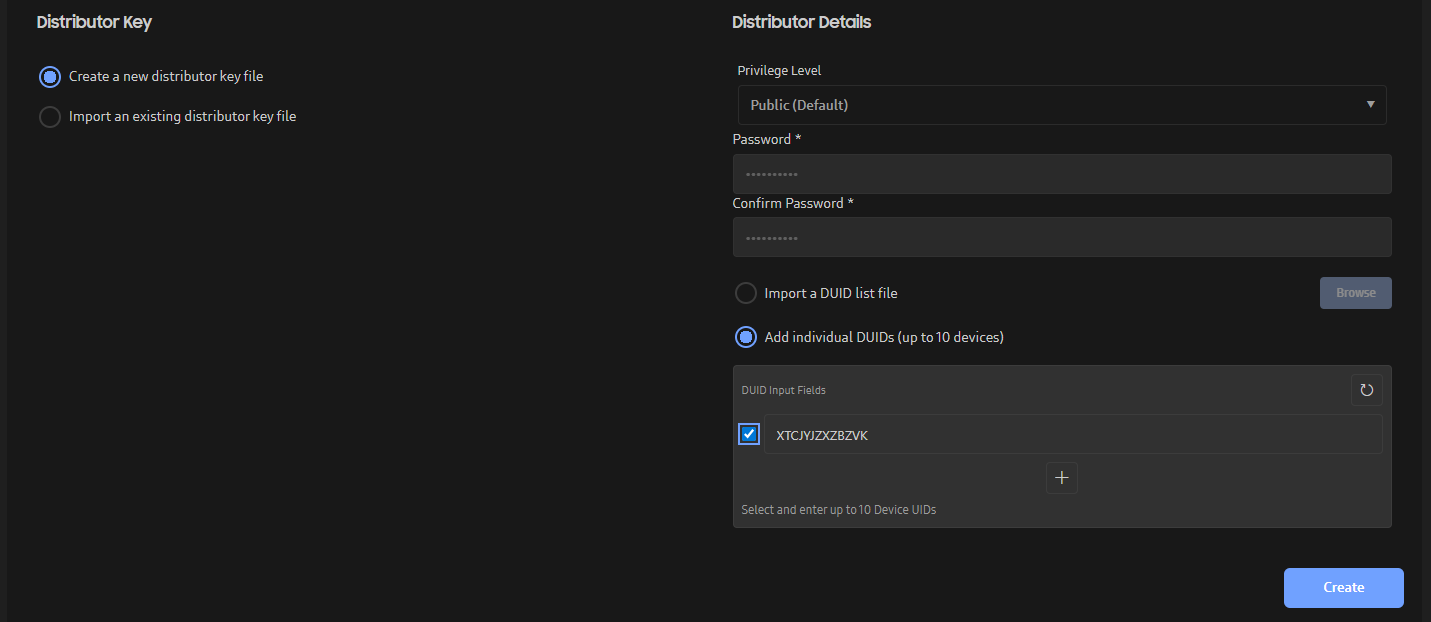Click the 'Select and enter up to 10 Device UIDs' hint

(838, 510)
